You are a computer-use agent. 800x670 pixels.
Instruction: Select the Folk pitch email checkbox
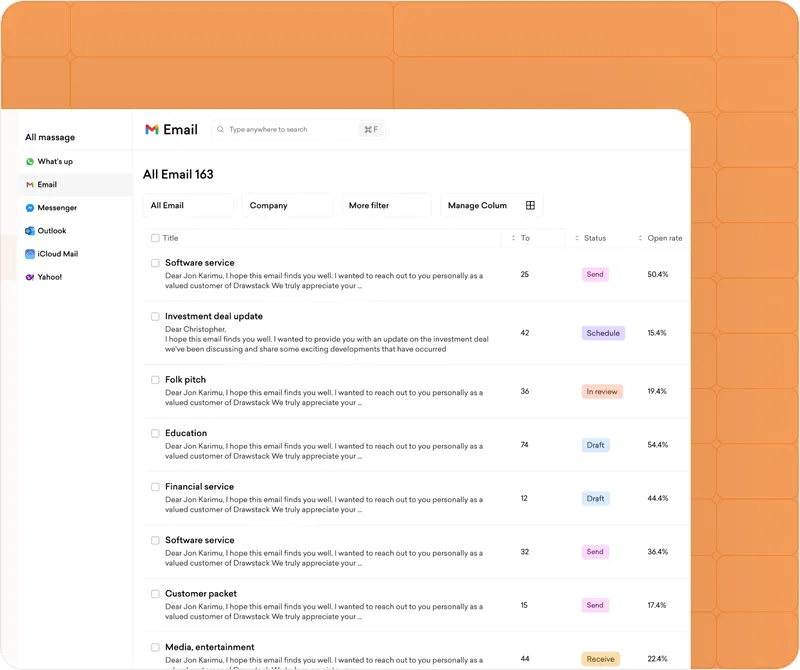(155, 380)
